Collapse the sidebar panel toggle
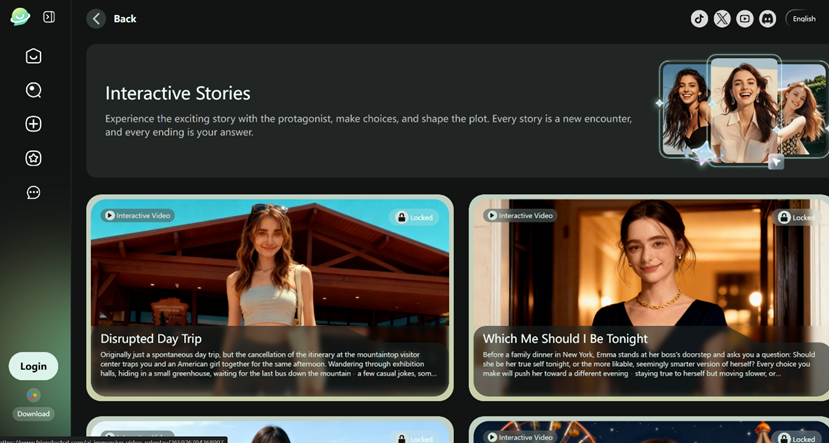The height and width of the screenshot is (443, 829). pyautogui.click(x=49, y=17)
